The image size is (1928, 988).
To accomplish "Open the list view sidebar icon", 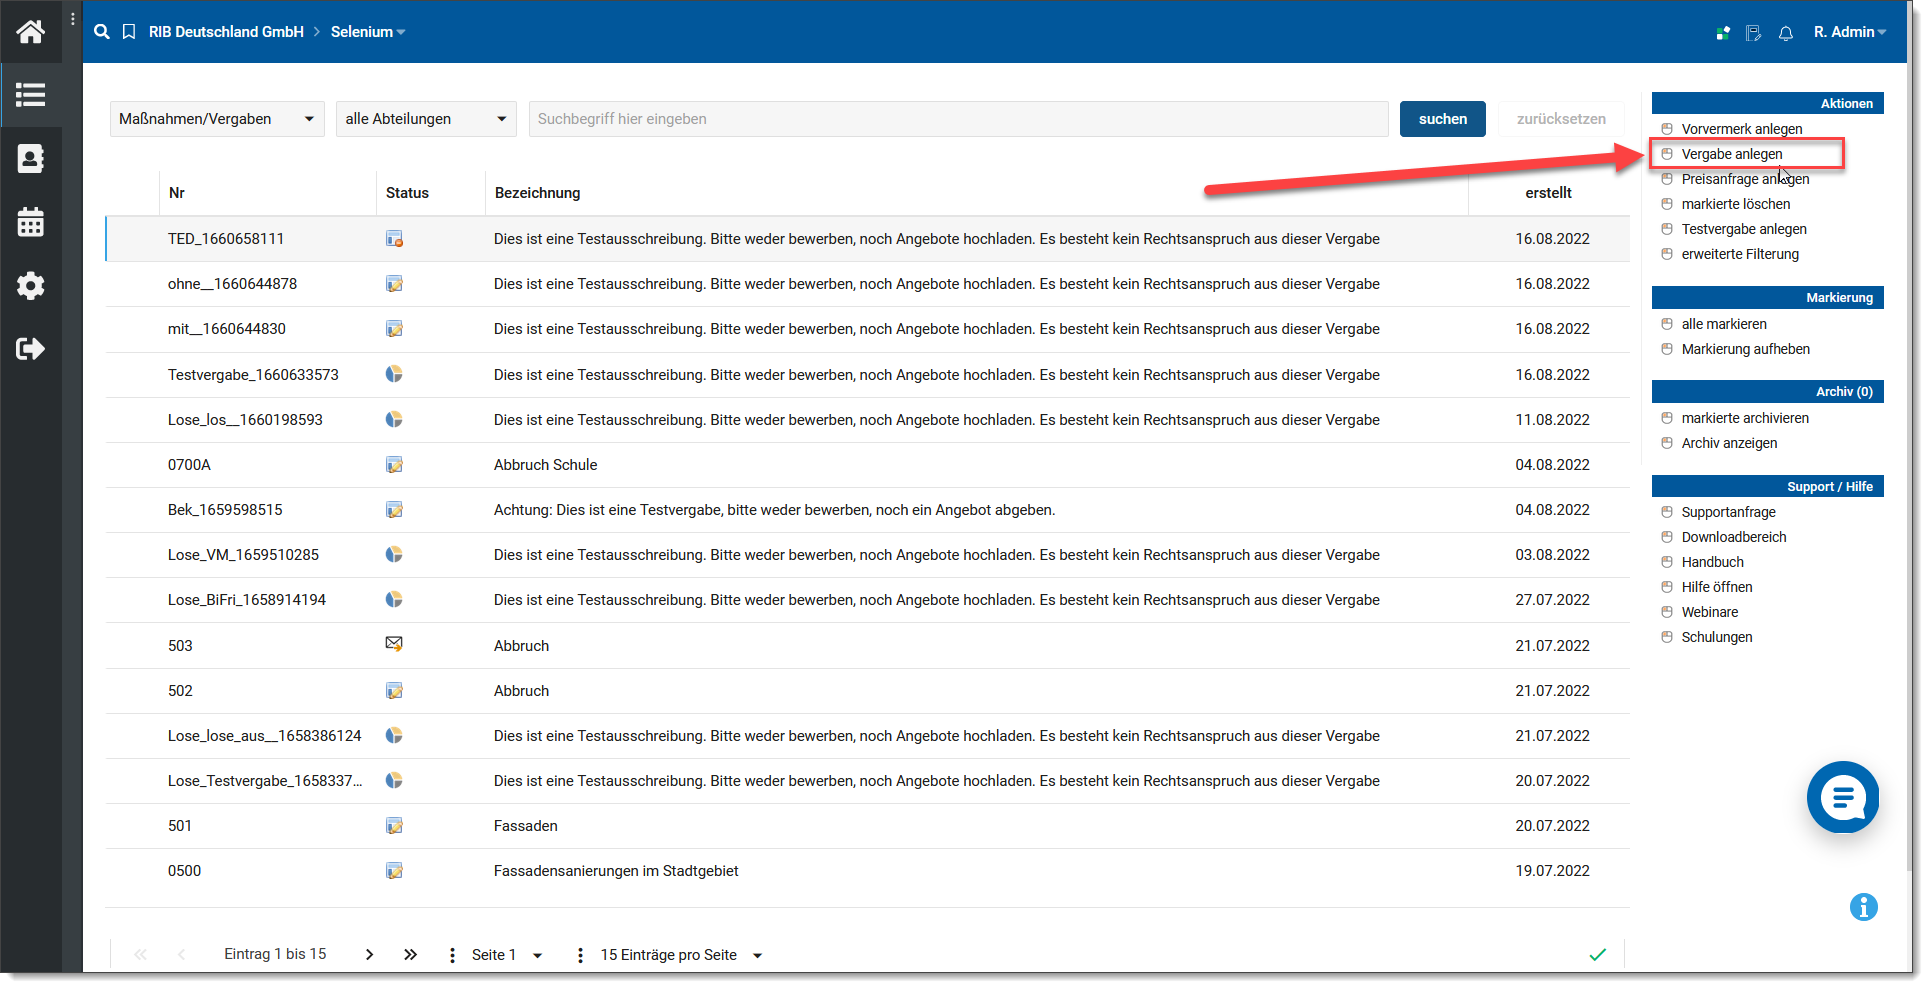I will (30, 95).
